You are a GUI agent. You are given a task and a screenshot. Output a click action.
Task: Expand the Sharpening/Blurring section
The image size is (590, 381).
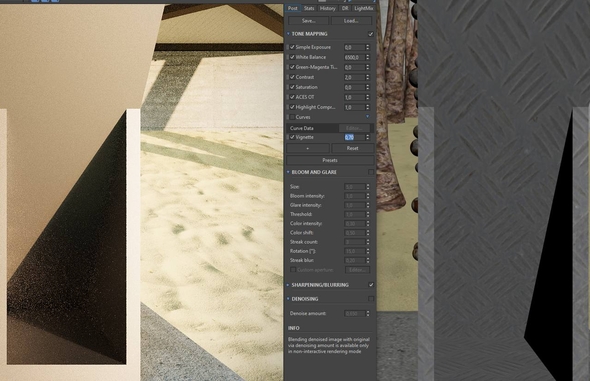coord(288,285)
